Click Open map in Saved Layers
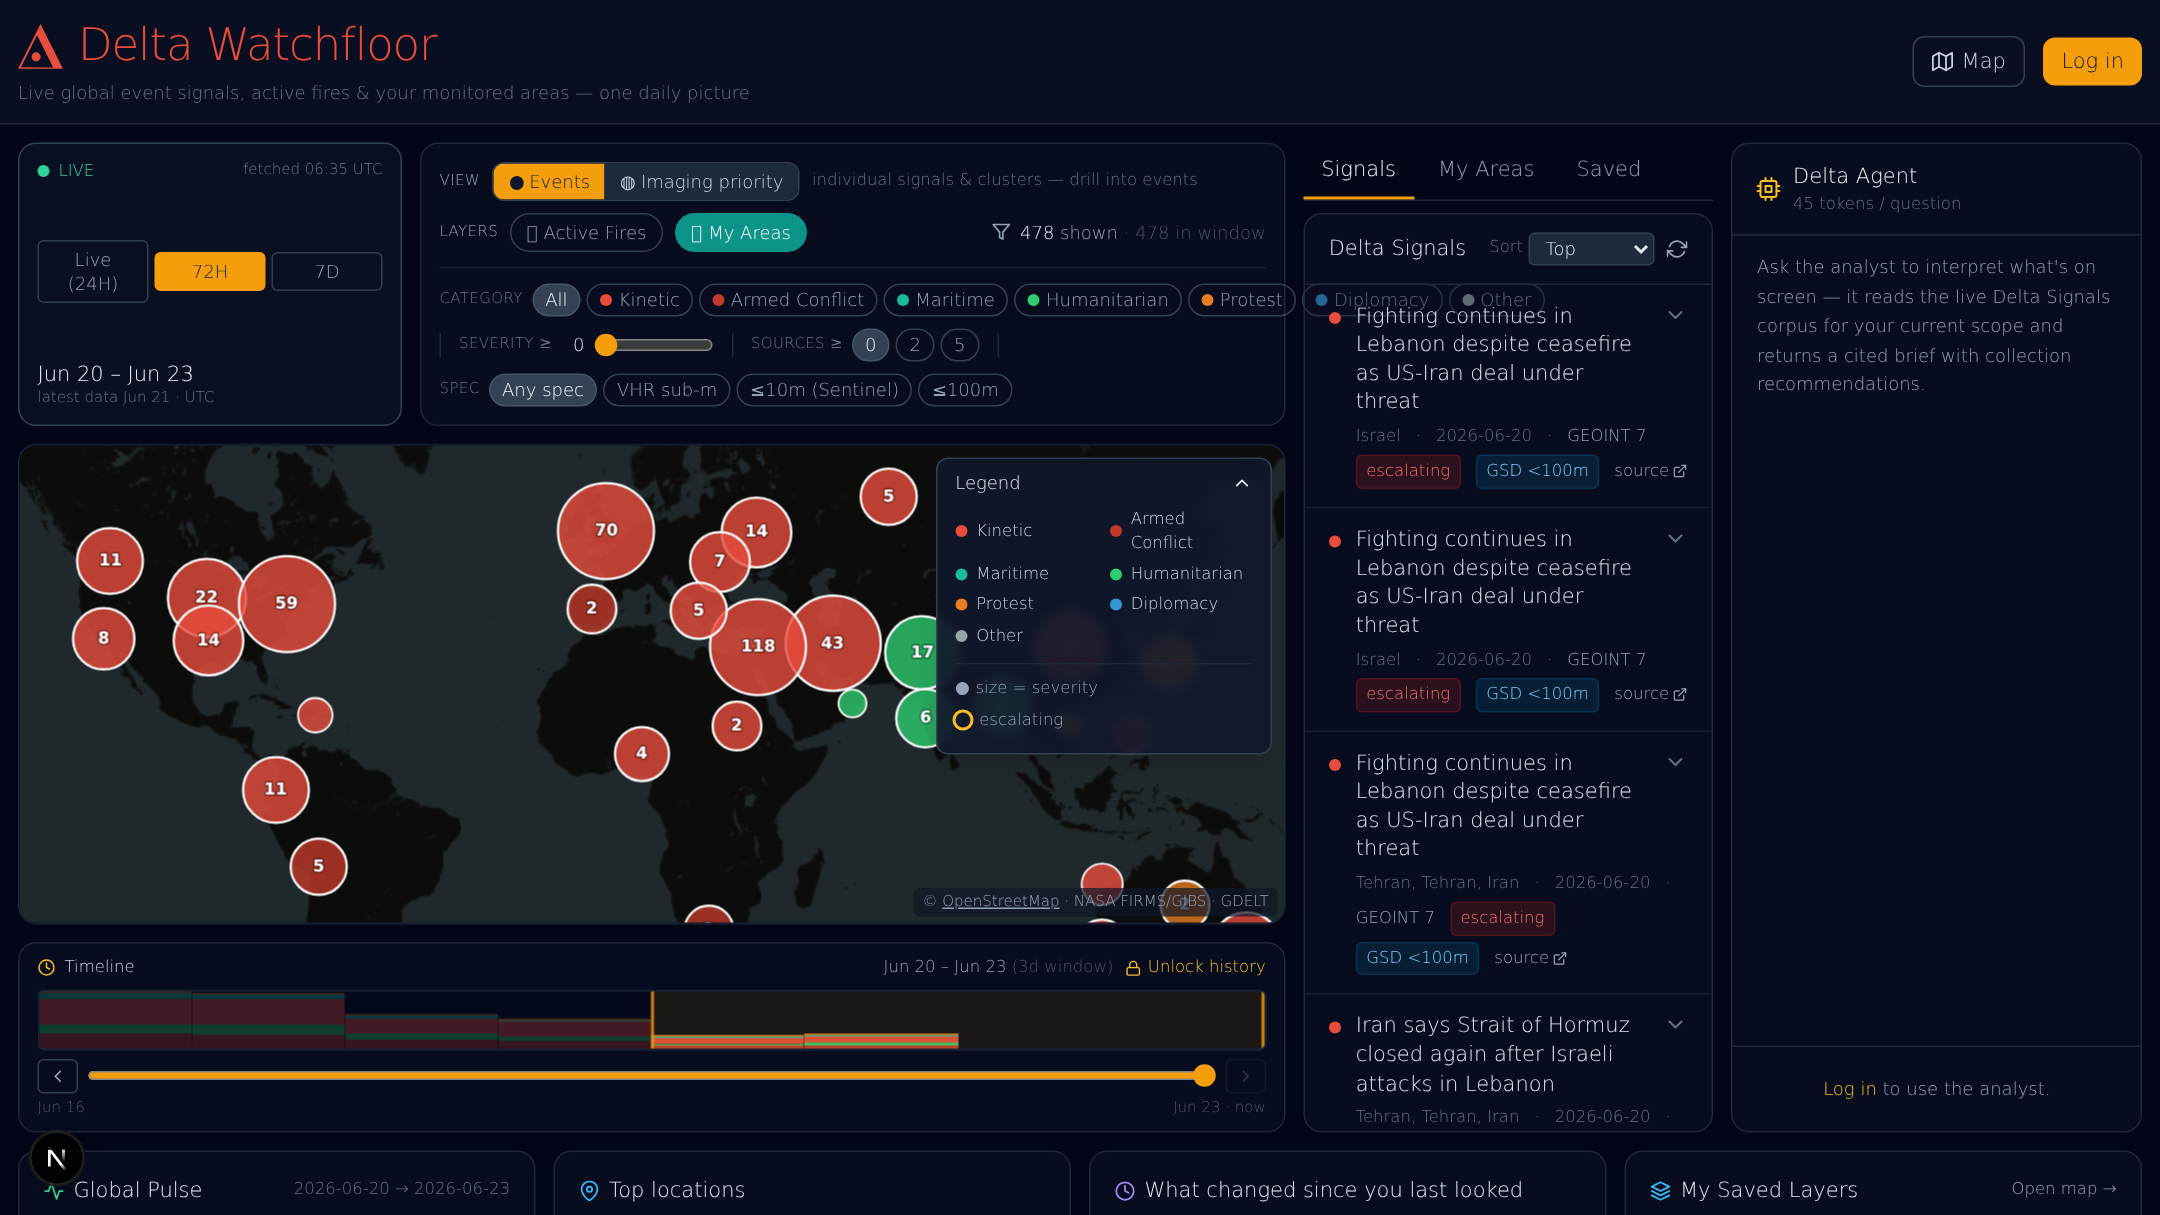The height and width of the screenshot is (1215, 2160). (2063, 1189)
